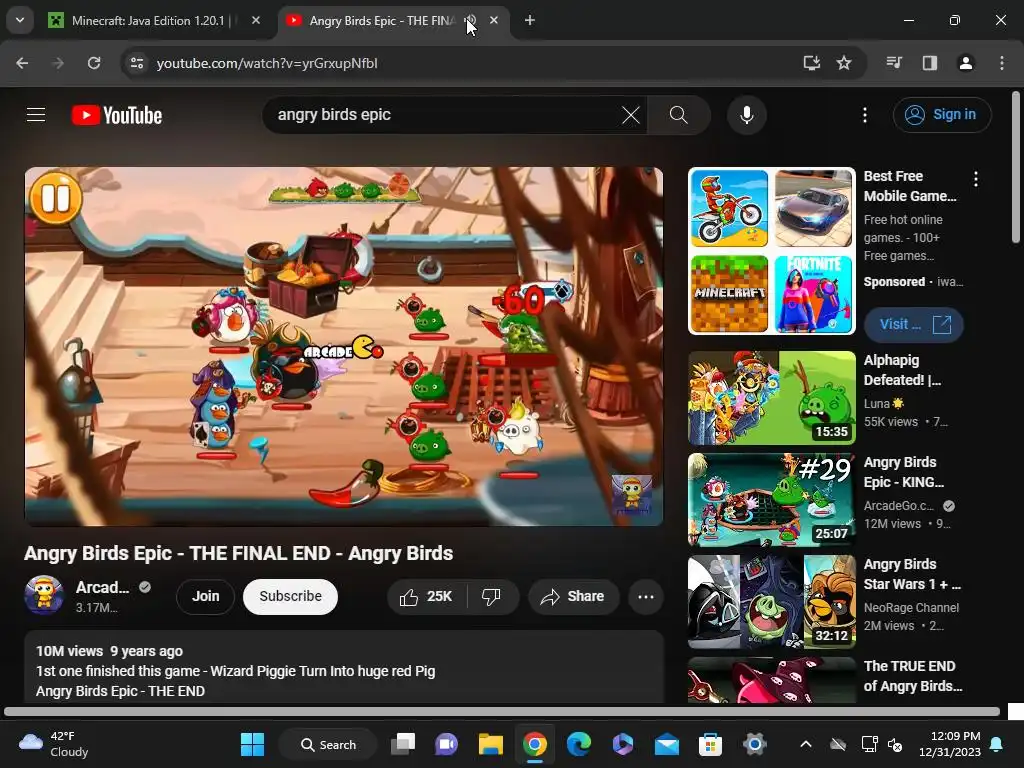1024x768 pixels.
Task: Run search with the magnifier button
Action: (x=679, y=116)
